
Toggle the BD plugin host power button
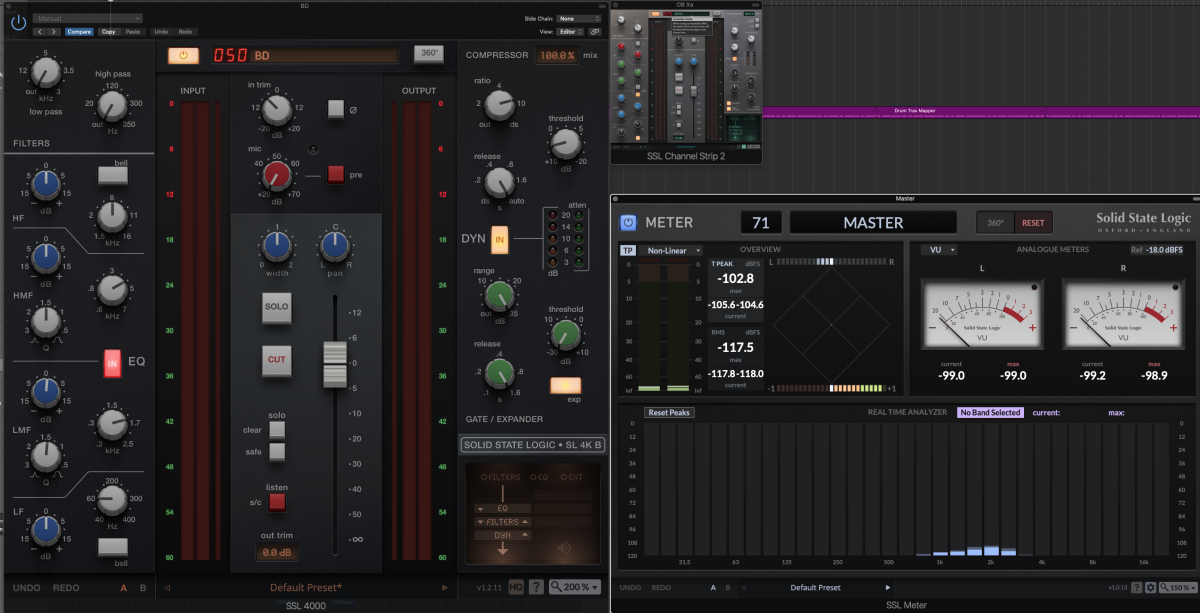18,22
